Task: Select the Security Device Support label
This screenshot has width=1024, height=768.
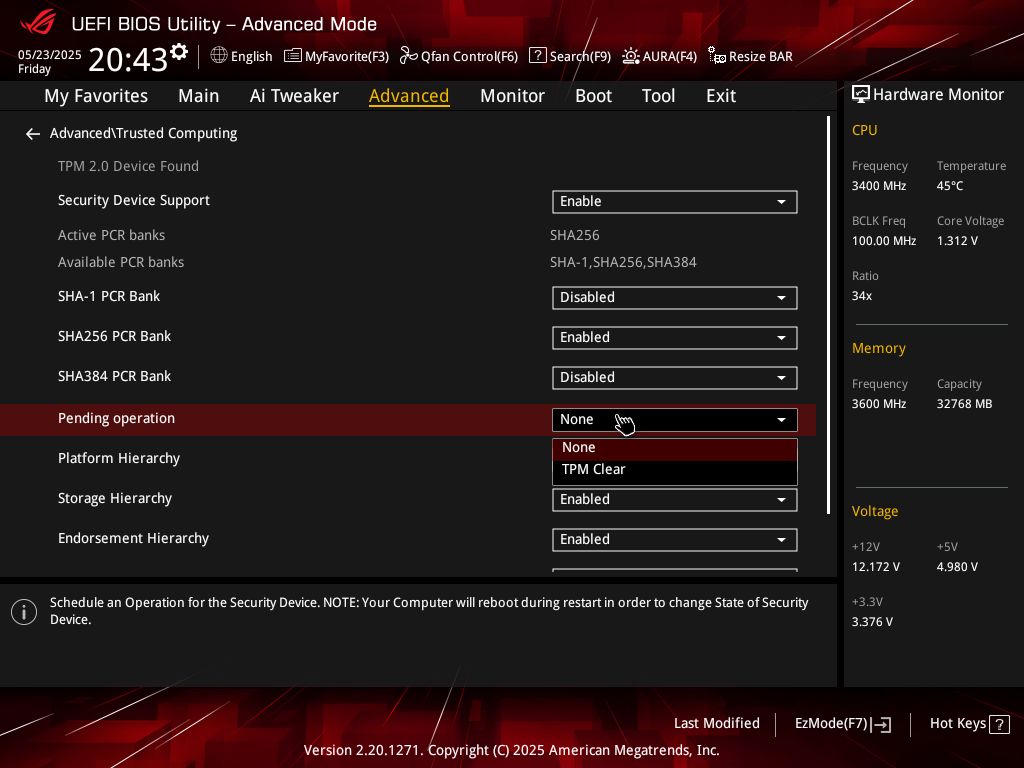Action: pyautogui.click(x=134, y=200)
